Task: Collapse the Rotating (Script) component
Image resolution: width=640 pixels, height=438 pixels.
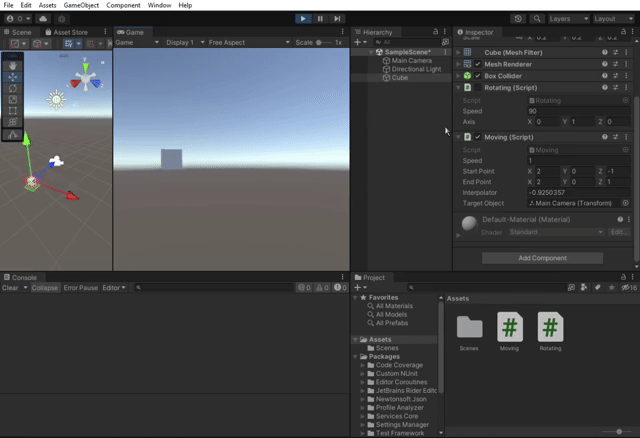Action: [458, 88]
